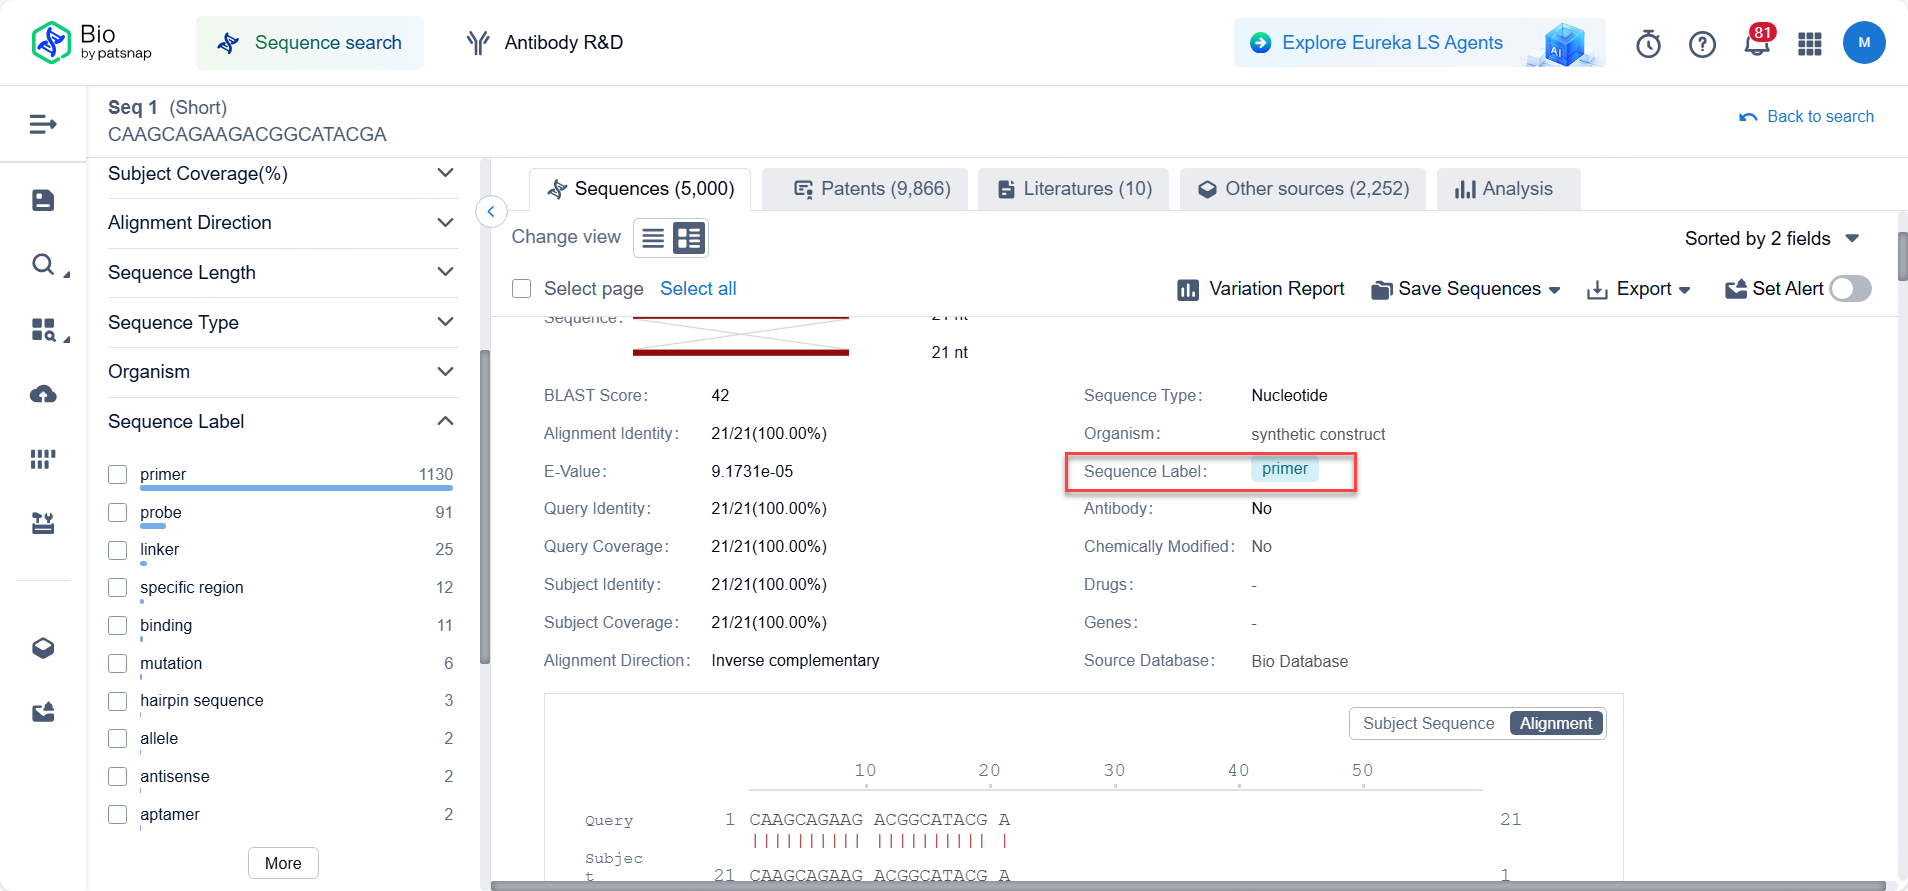Click the history timer icon
Image resolution: width=1908 pixels, height=891 pixels.
1648,44
